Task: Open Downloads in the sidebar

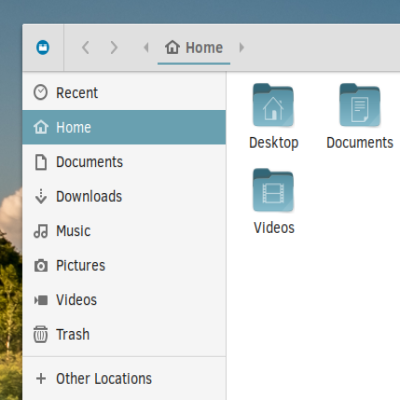Action: click(124, 196)
